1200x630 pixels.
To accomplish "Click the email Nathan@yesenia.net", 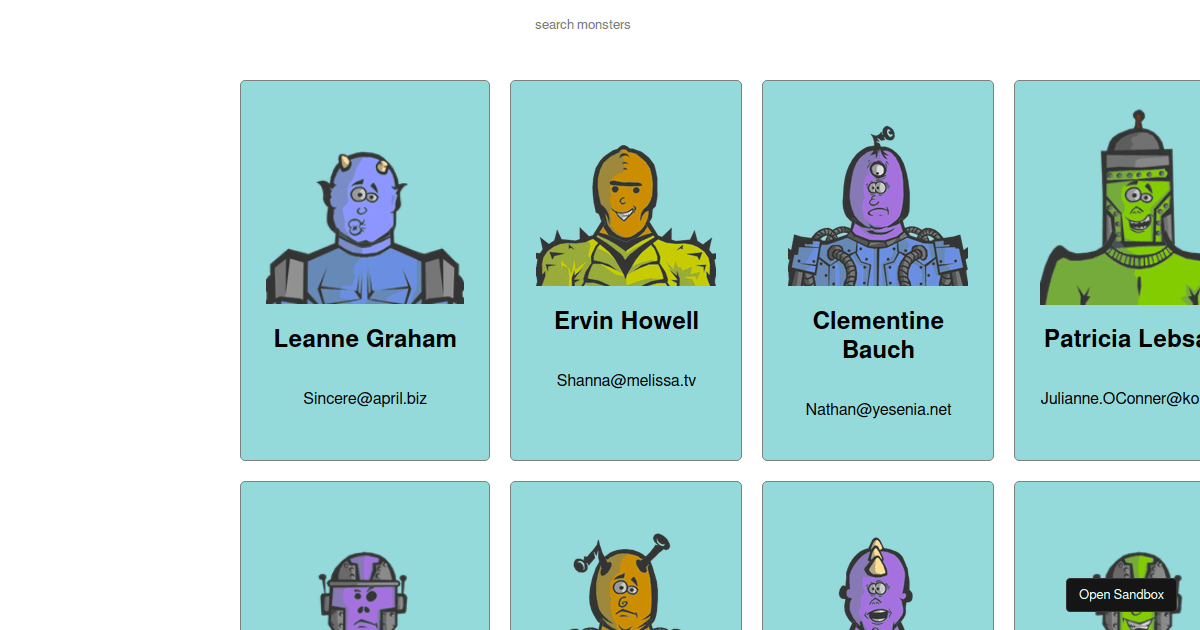I will [x=877, y=409].
